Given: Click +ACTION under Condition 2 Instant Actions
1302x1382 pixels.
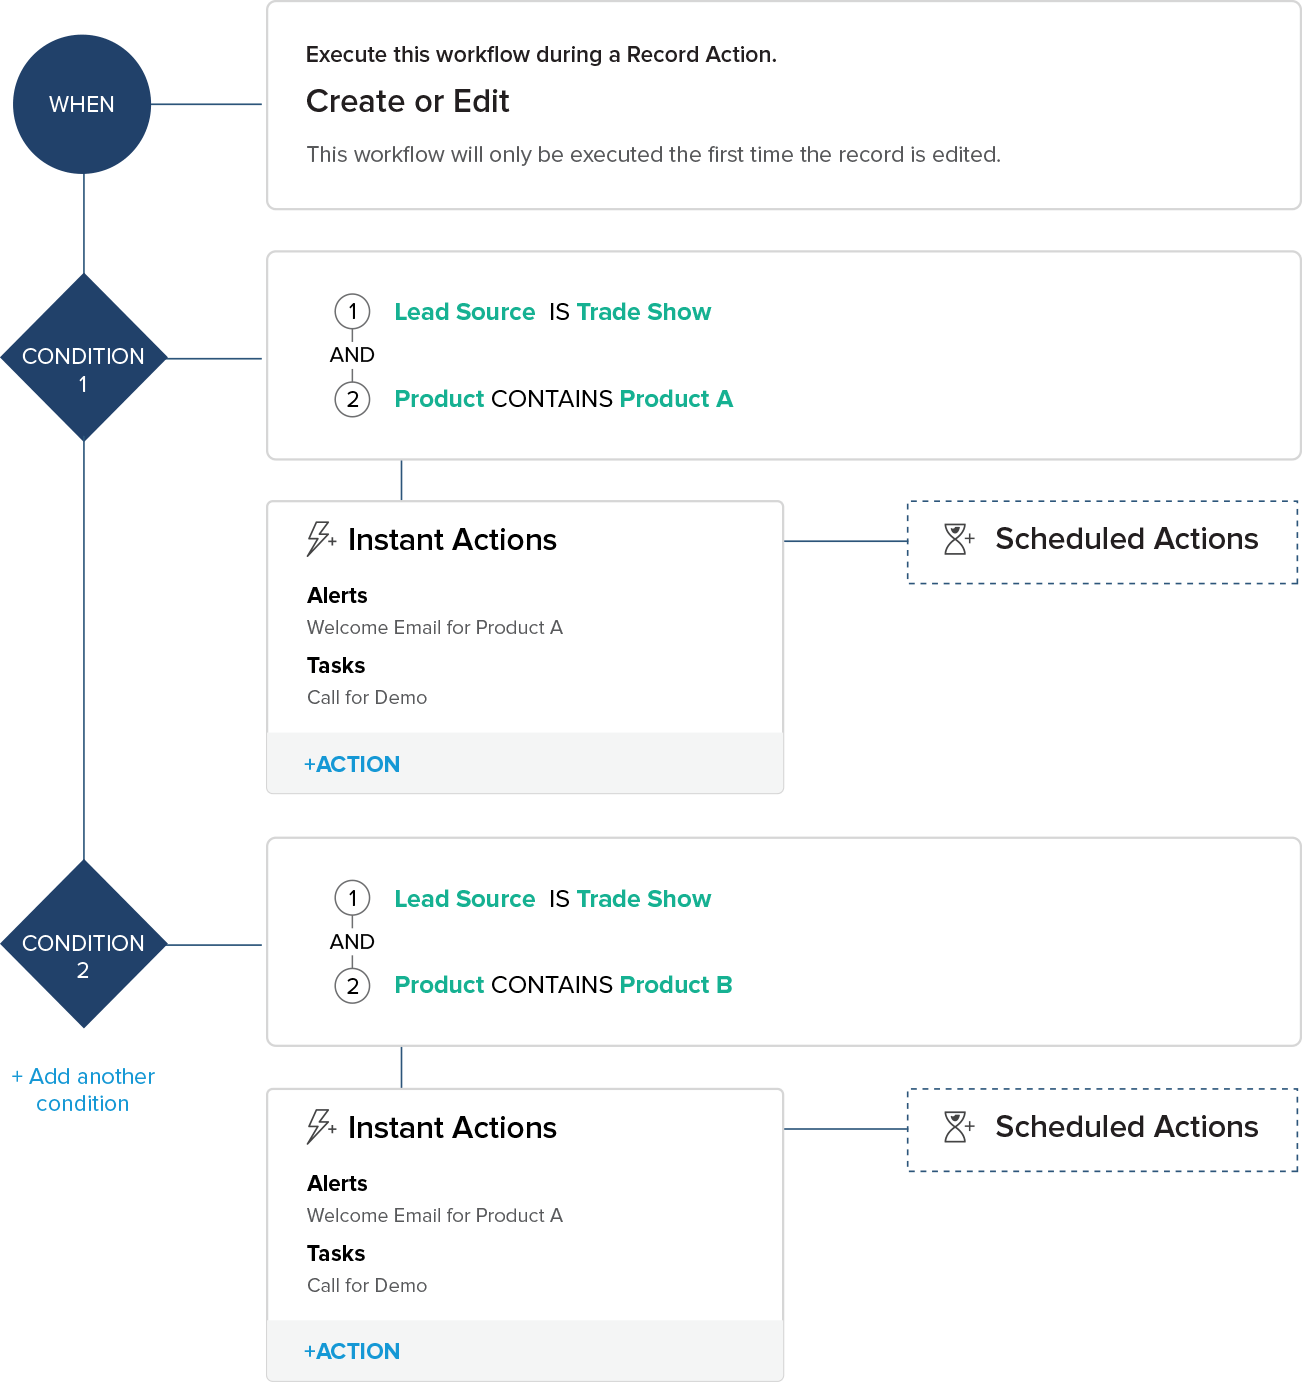Looking at the screenshot, I should point(352,1351).
